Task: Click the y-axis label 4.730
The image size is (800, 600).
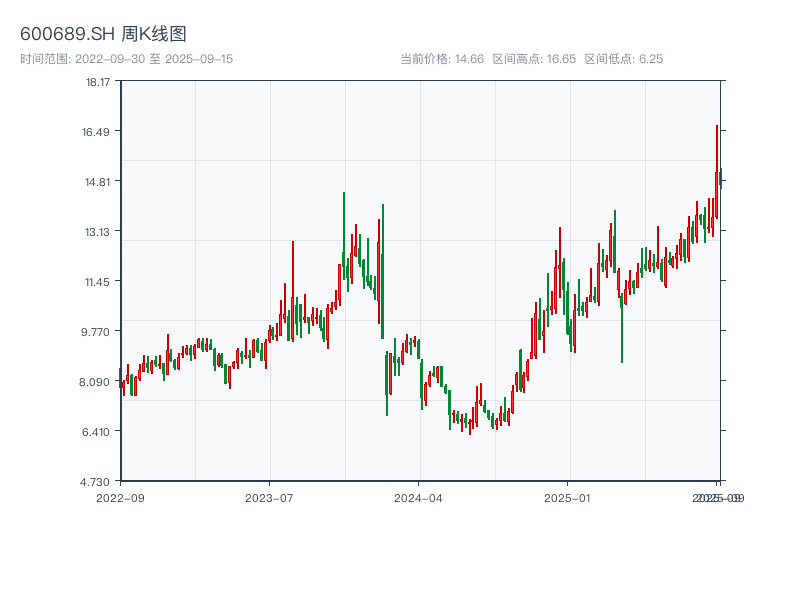Action: tap(95, 482)
